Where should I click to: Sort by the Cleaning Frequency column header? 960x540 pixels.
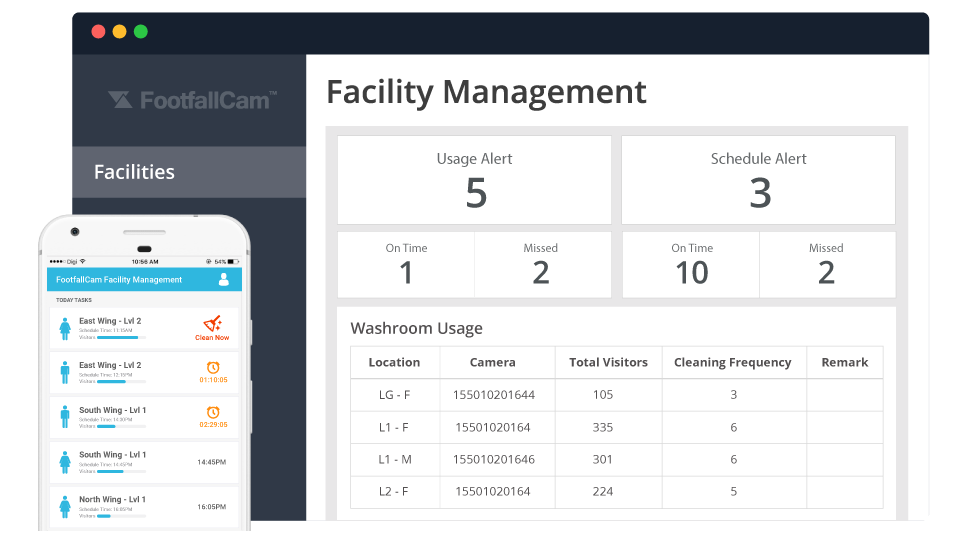coord(733,362)
